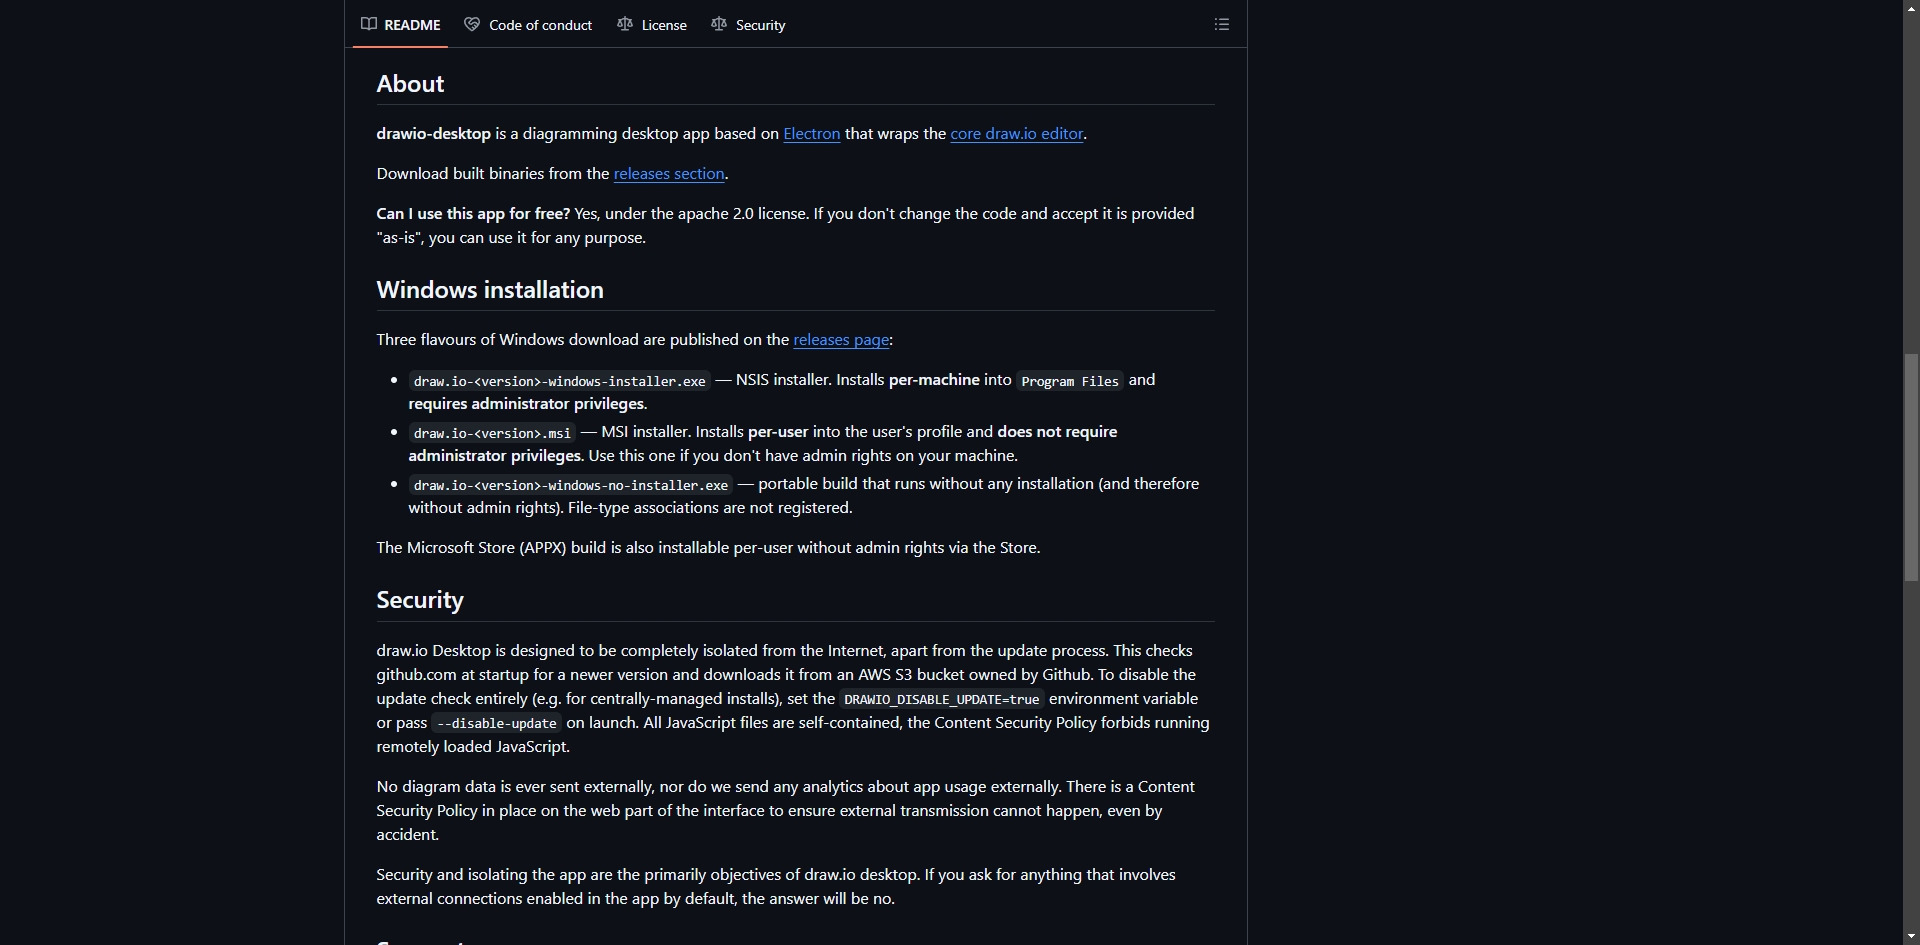Click the About heading
Image resolution: width=1920 pixels, height=945 pixels.
(410, 84)
